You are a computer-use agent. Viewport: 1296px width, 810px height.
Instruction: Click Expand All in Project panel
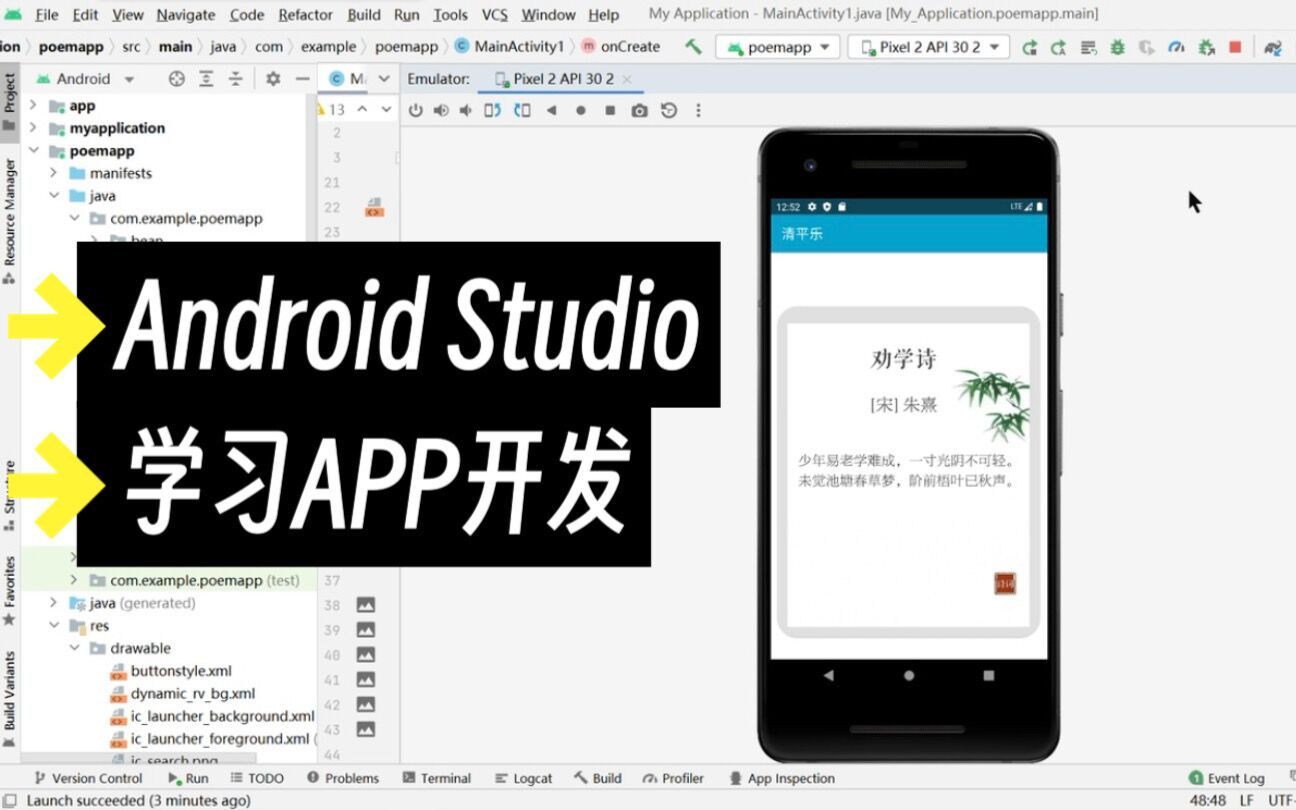(205, 79)
